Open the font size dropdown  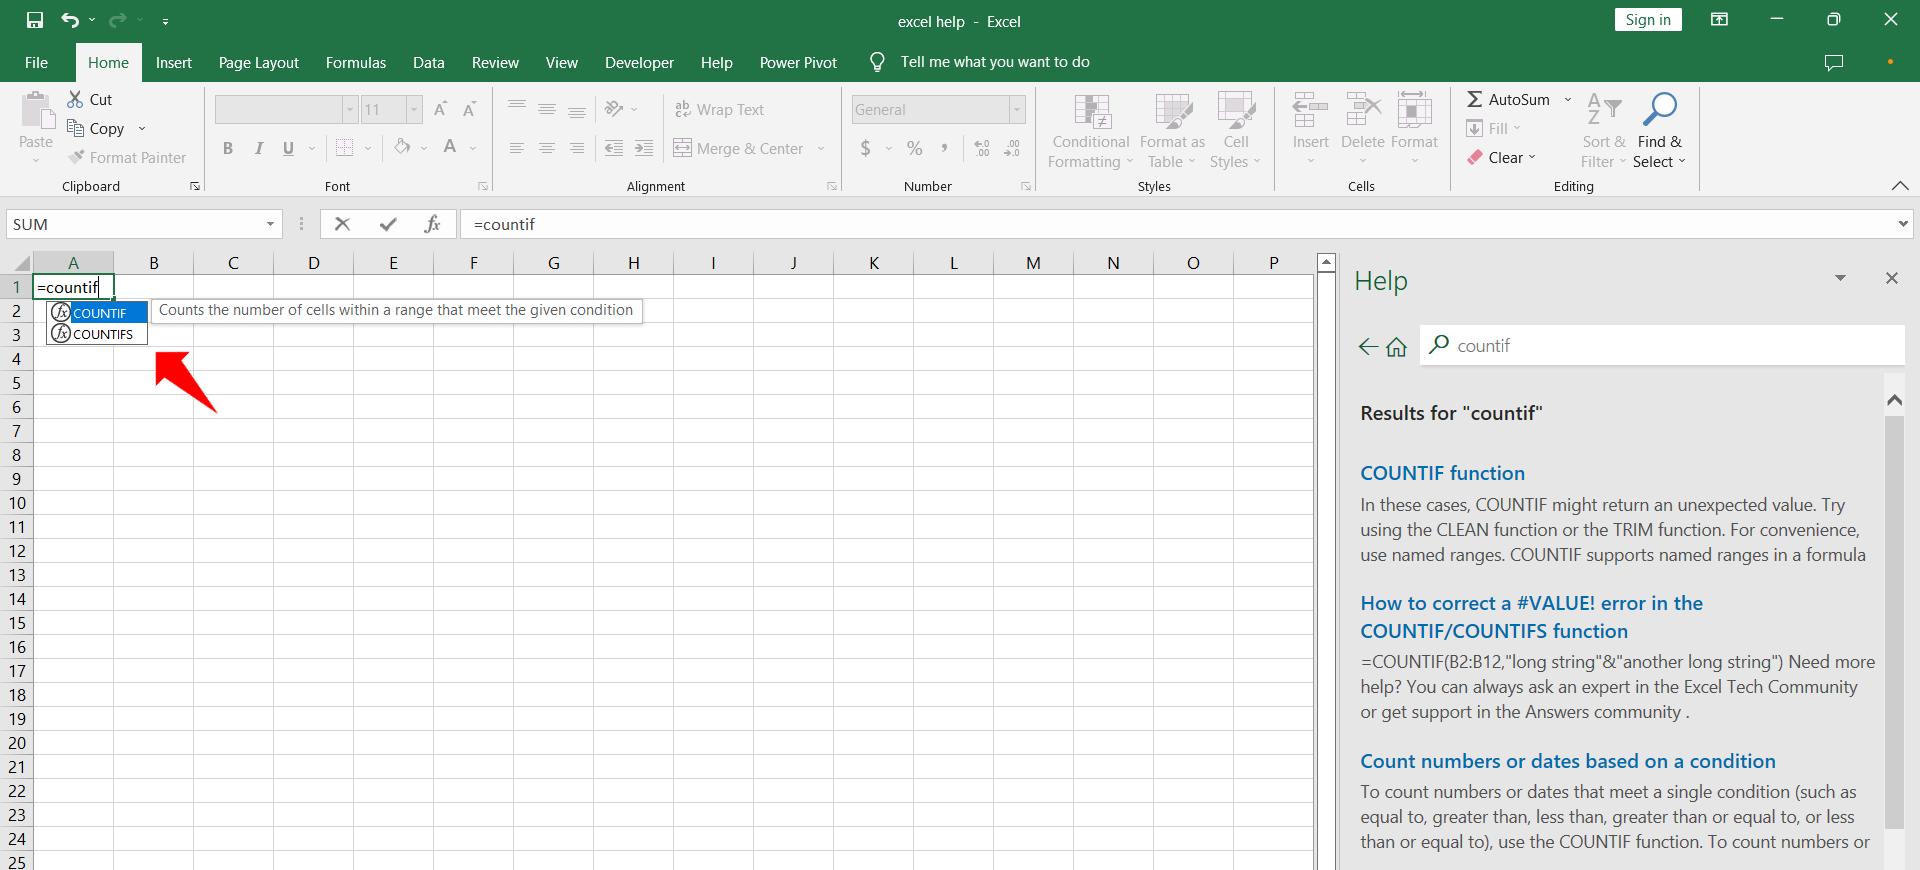tap(414, 109)
